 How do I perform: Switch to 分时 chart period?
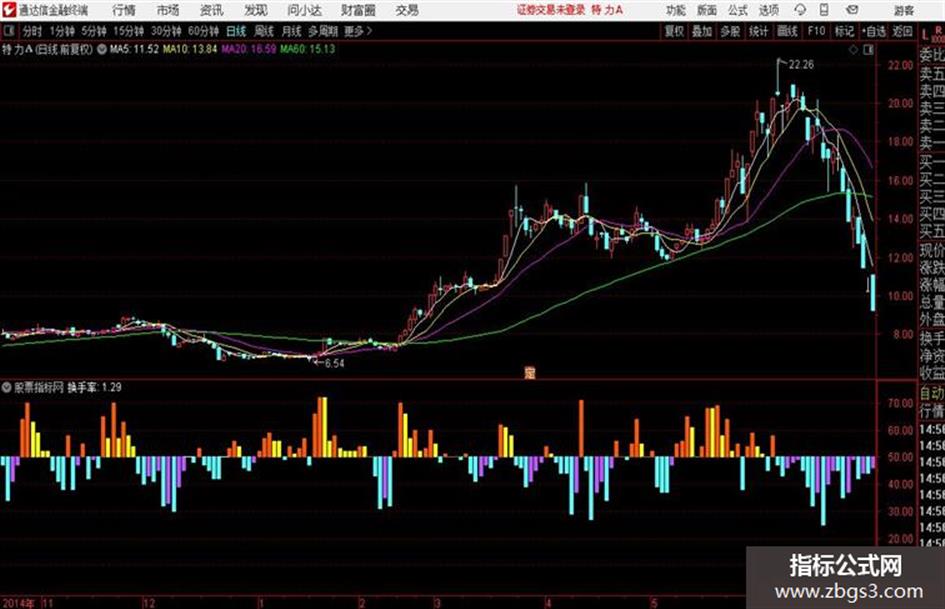tap(33, 31)
